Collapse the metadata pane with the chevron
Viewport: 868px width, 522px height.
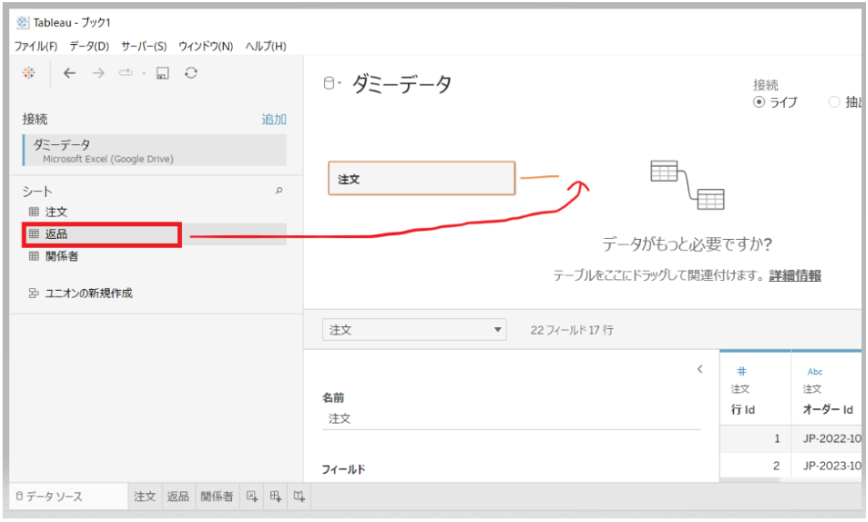point(700,369)
